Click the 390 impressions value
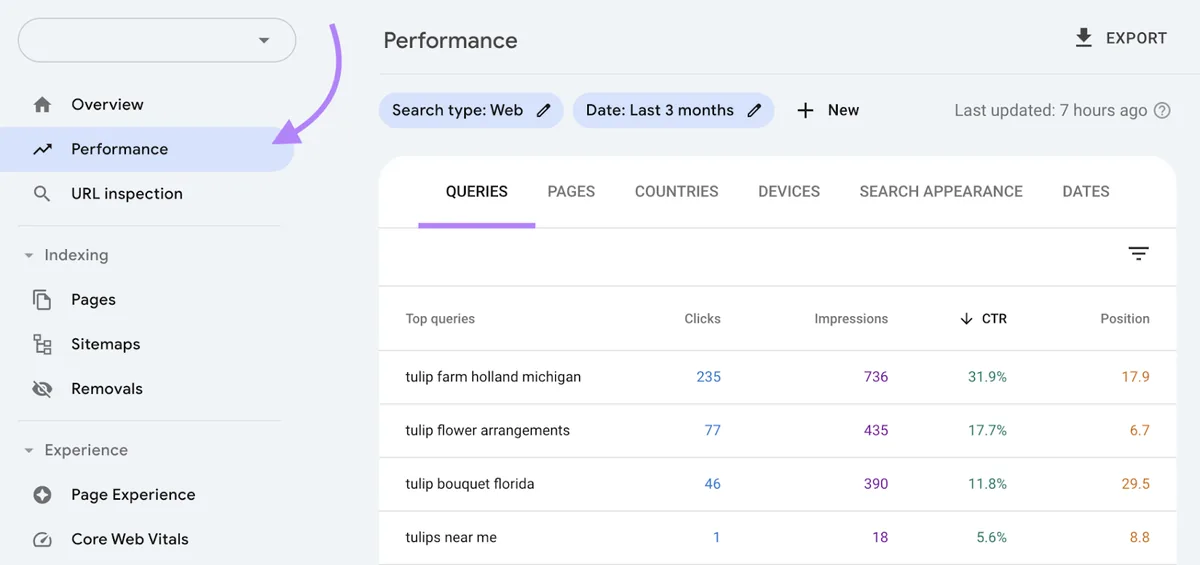The image size is (1200, 565). (876, 484)
